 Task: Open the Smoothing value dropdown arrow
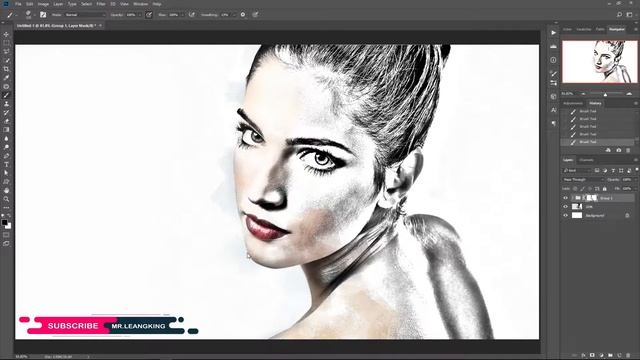pos(234,15)
